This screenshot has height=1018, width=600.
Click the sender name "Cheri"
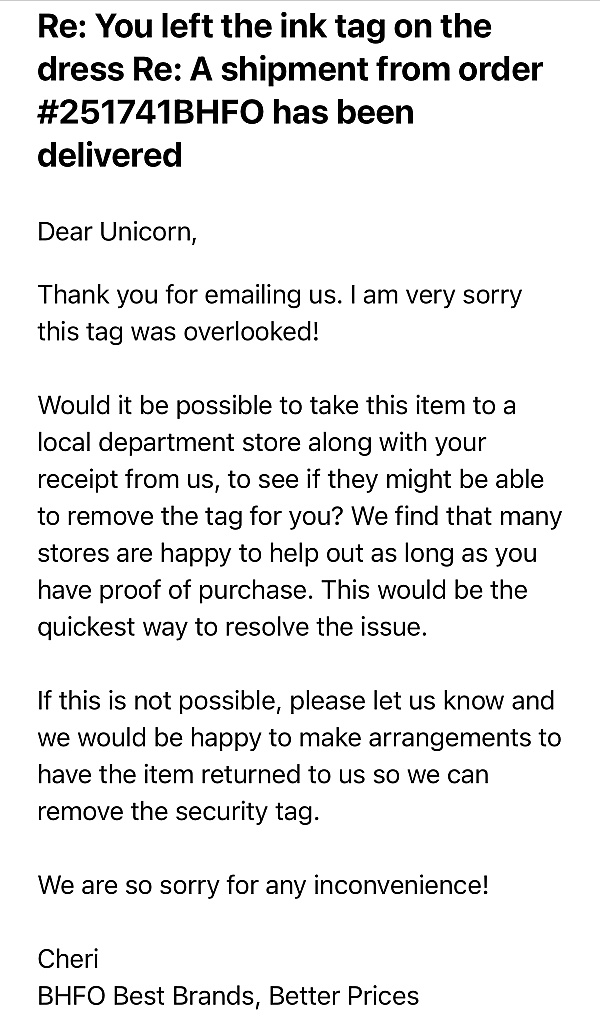[x=68, y=959]
